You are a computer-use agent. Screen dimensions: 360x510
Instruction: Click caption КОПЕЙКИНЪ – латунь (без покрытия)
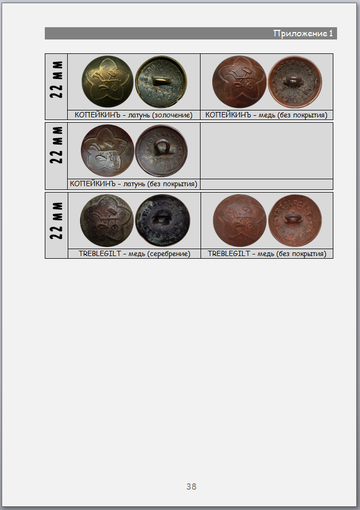[133, 184]
